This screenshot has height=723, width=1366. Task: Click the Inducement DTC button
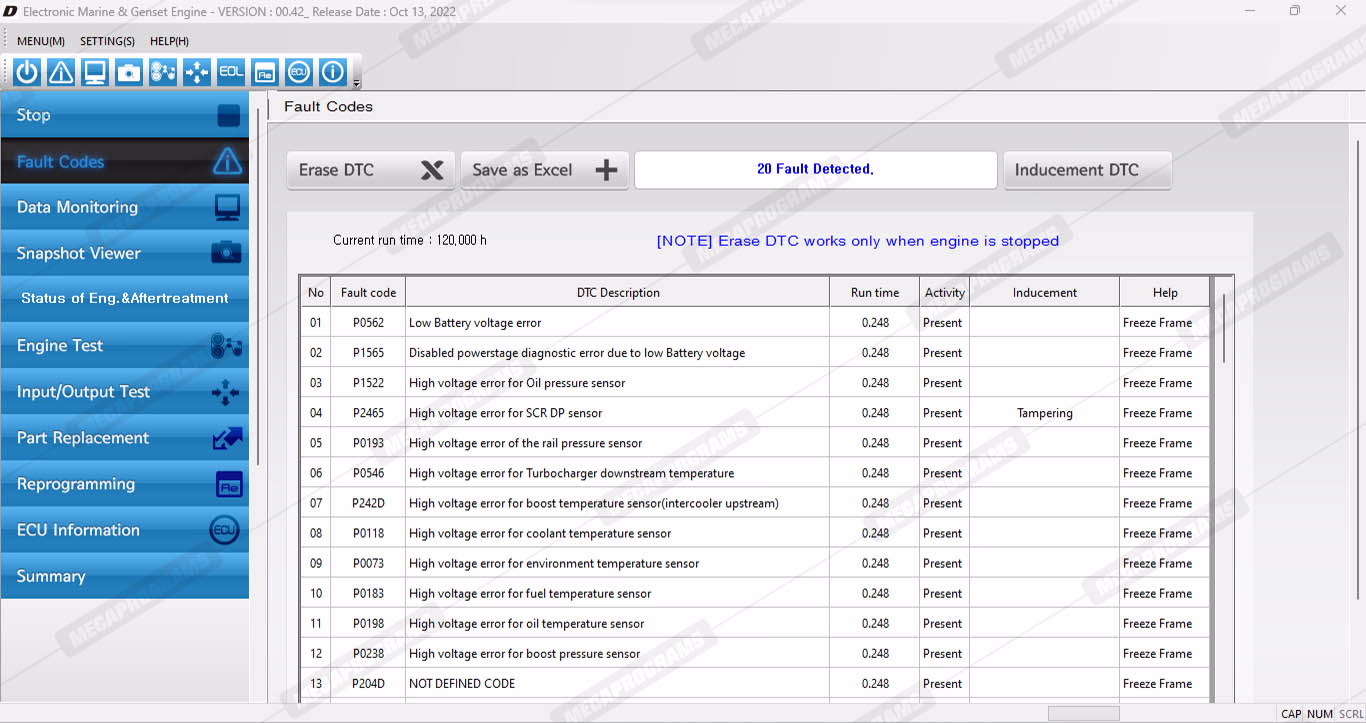(x=1087, y=170)
